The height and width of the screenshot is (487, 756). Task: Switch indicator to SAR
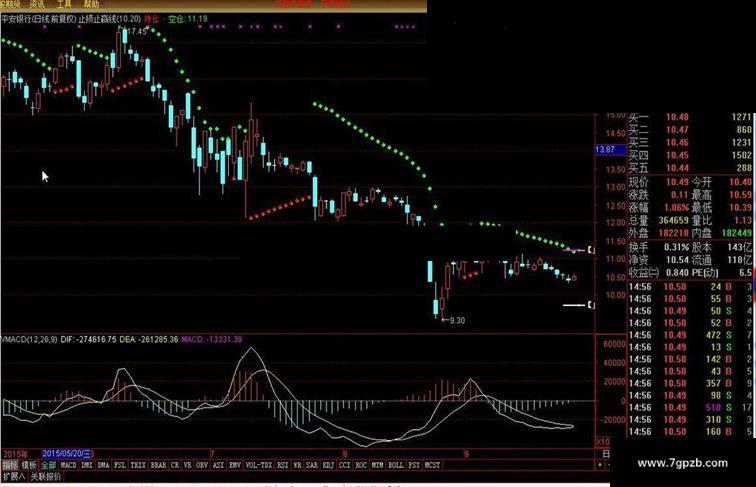coord(312,465)
